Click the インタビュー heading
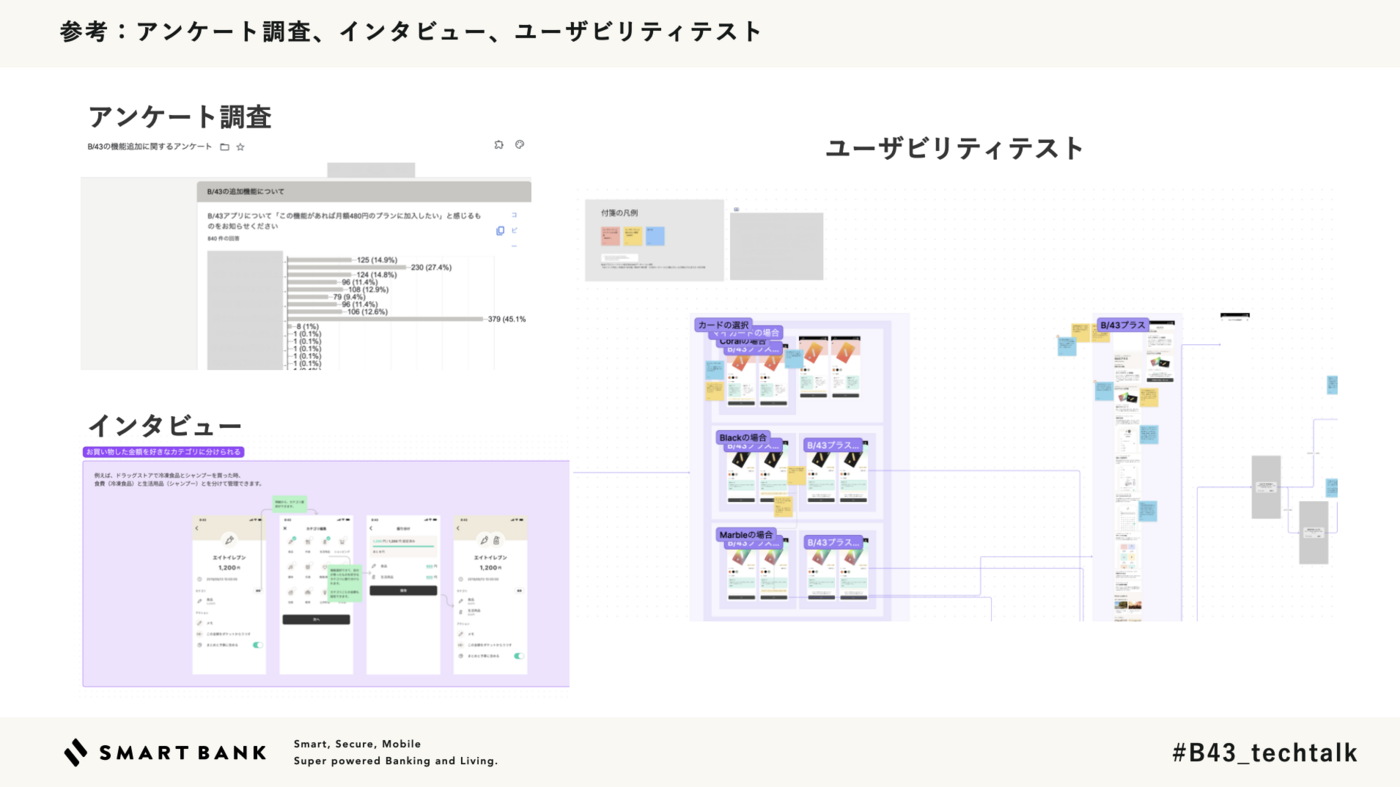Image resolution: width=1400 pixels, height=787 pixels. pos(165,426)
